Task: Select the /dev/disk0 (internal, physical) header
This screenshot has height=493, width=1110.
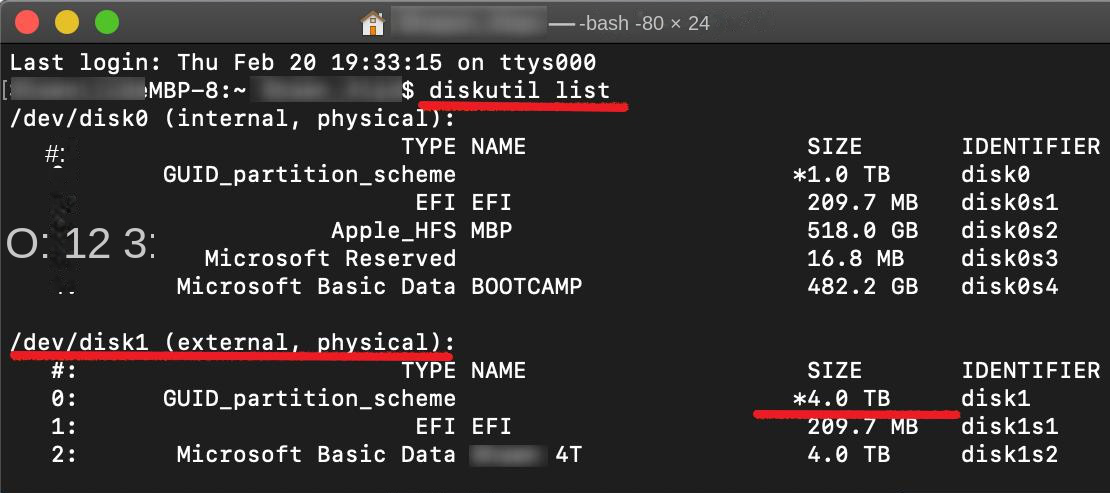Action: (x=232, y=119)
